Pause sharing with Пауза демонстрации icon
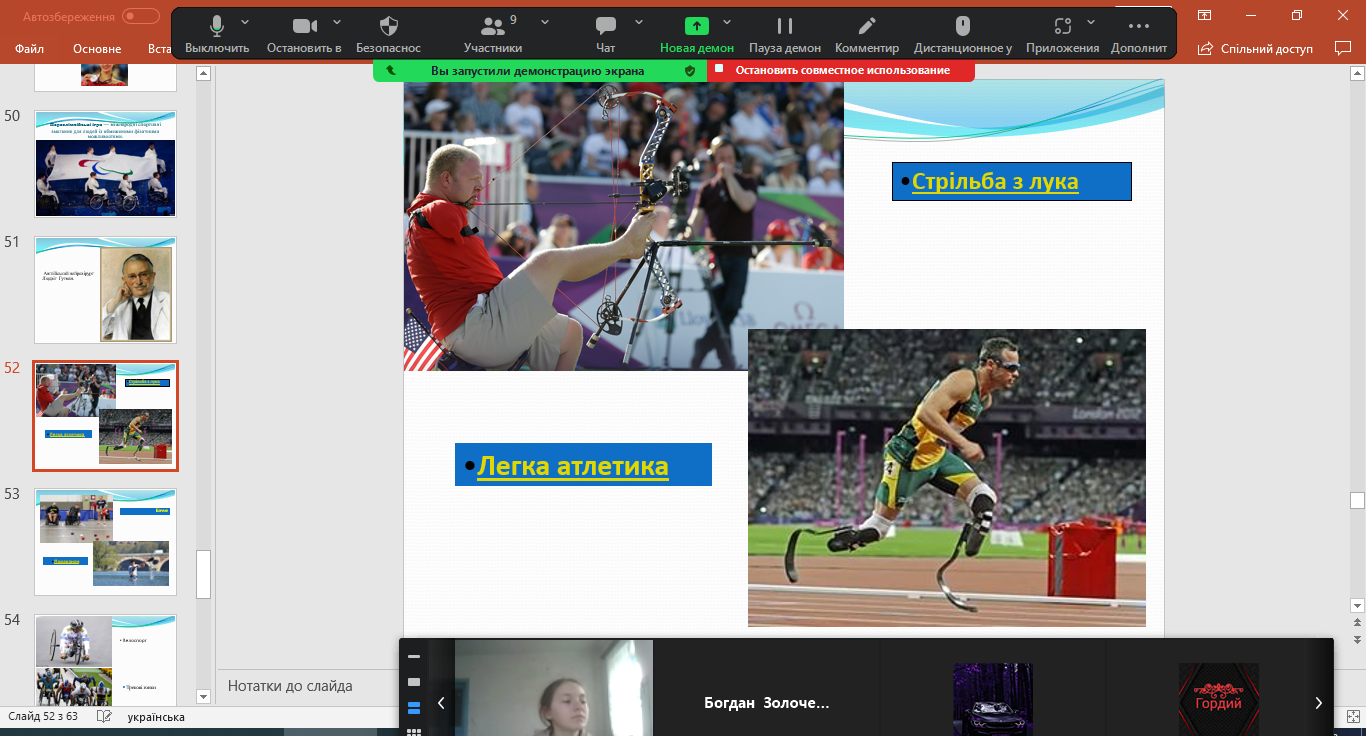Screen dimensions: 1366x736 pos(785,27)
